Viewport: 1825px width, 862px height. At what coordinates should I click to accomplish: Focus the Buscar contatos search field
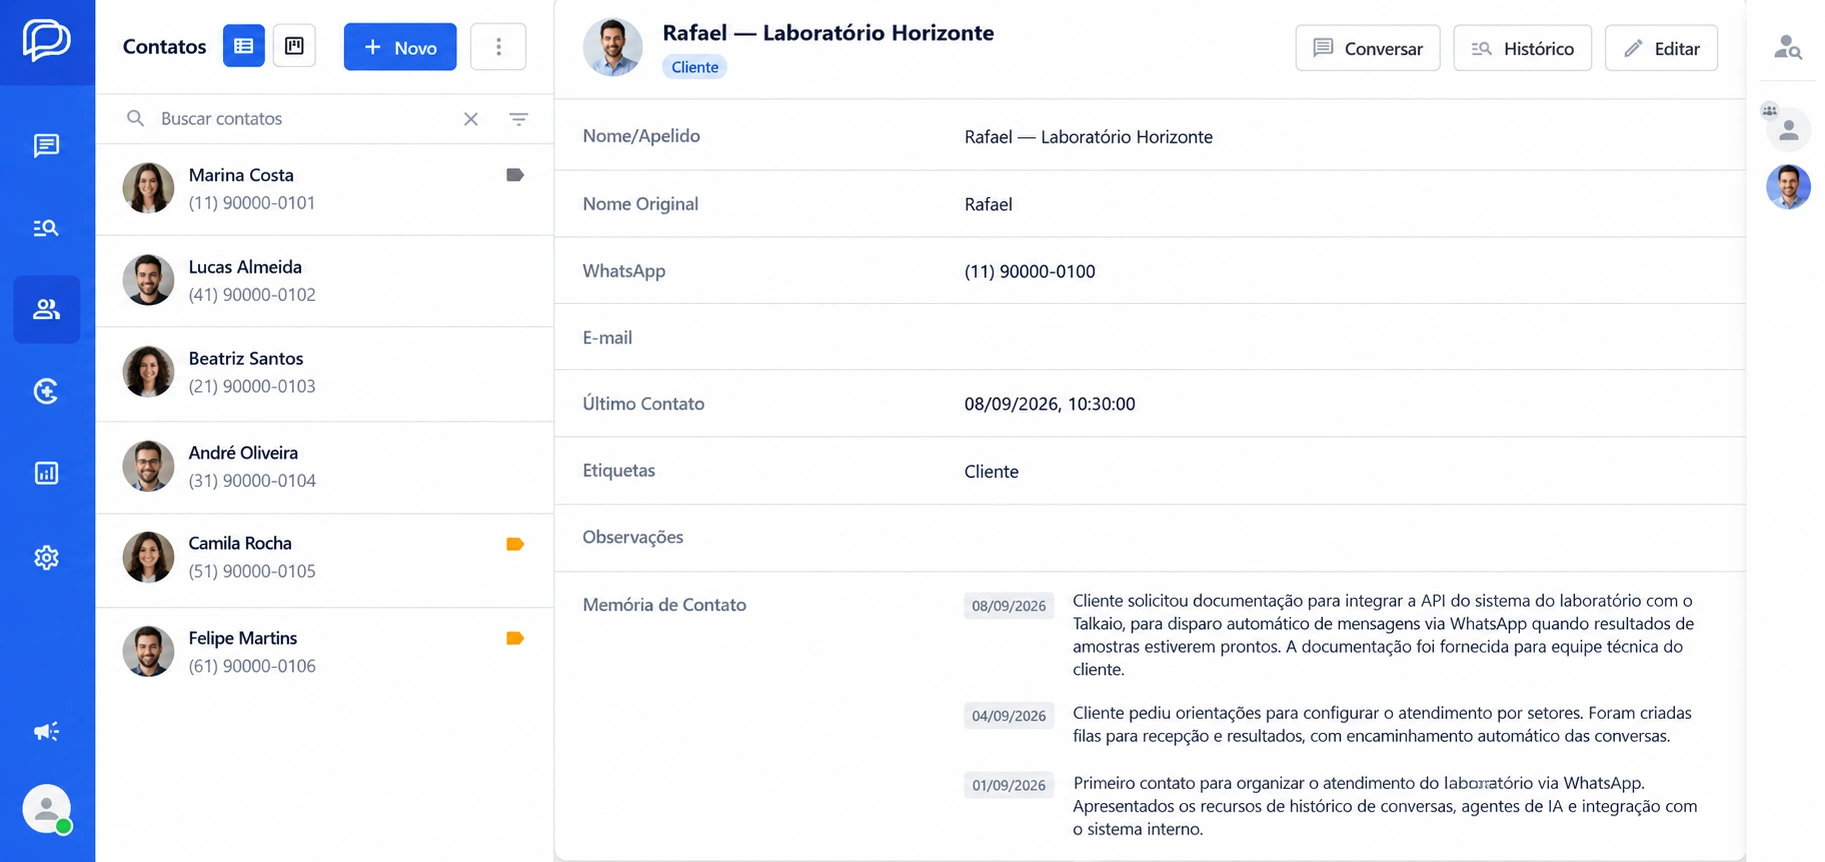tap(300, 119)
